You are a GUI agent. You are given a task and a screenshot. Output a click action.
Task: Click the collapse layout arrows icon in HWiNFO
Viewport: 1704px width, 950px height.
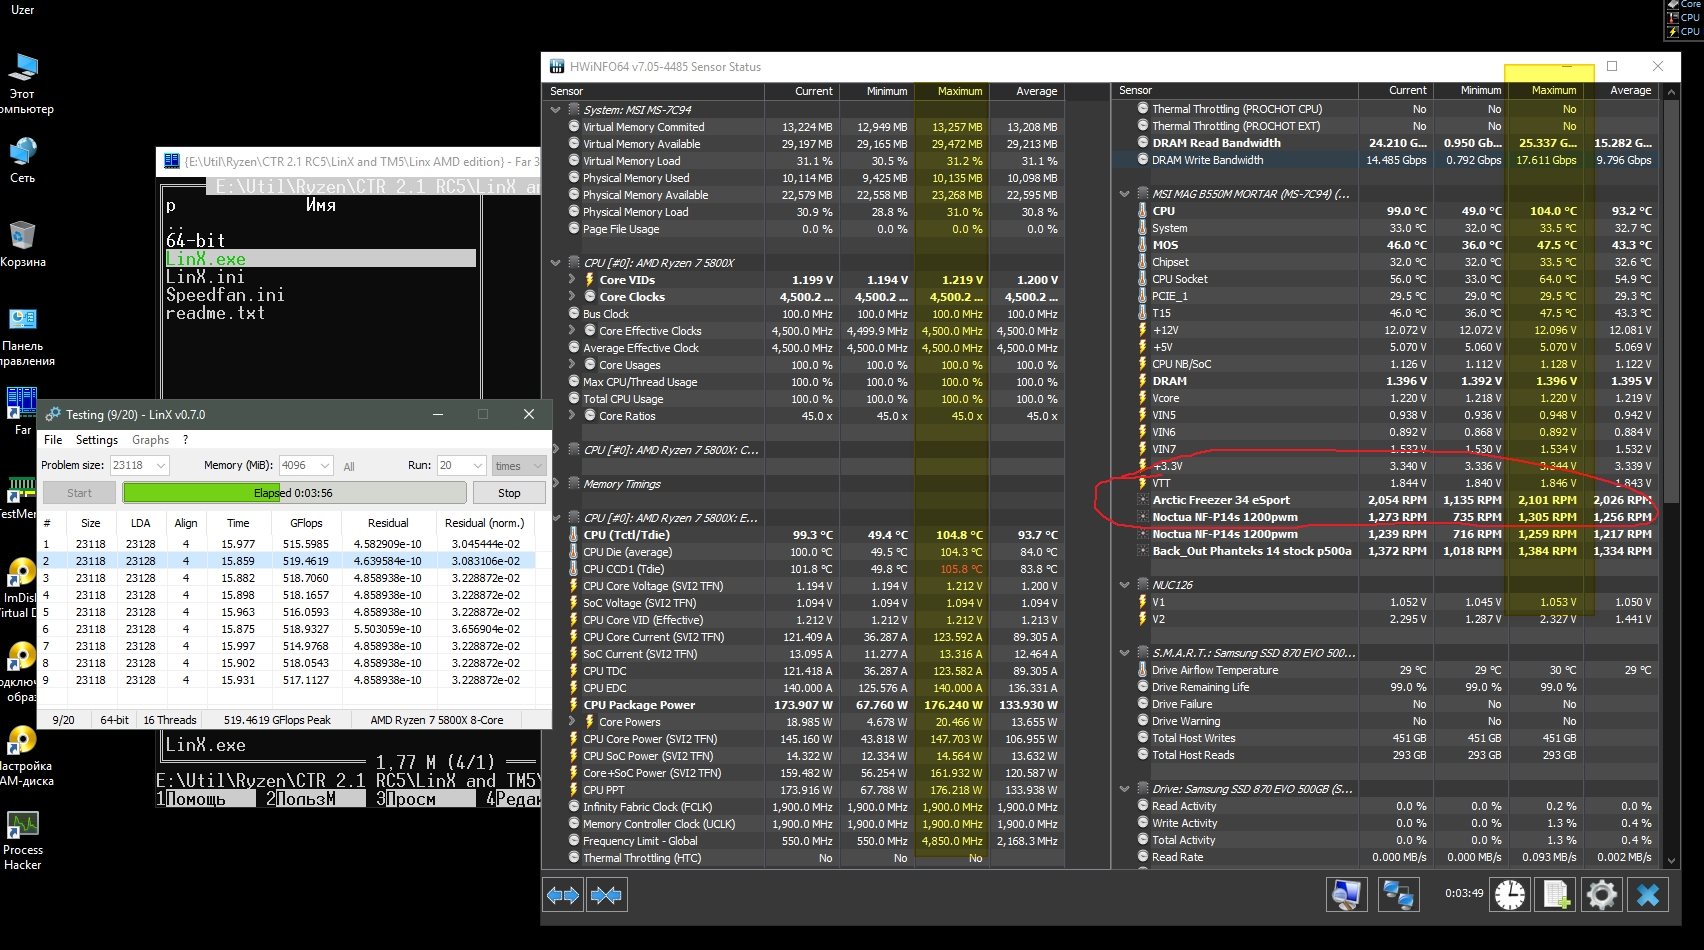606,895
